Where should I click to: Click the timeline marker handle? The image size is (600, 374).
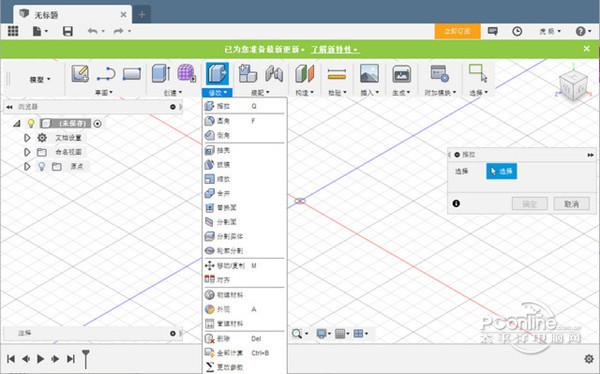[86, 359]
